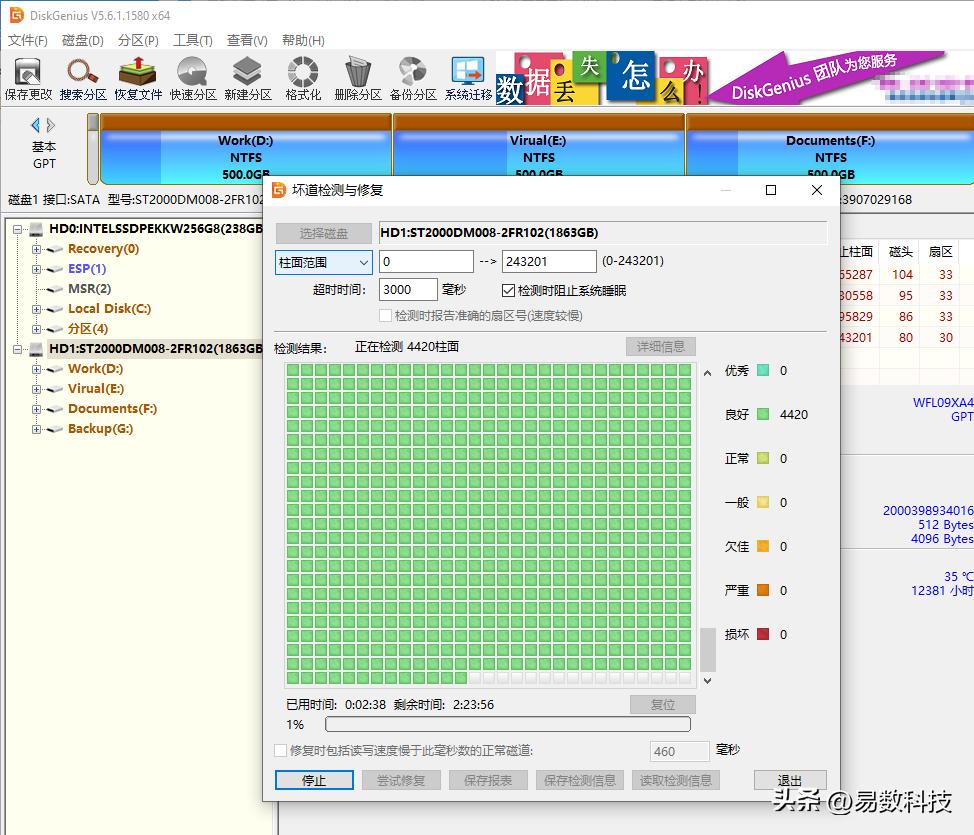Expand the Backup(G:) tree node

tap(37, 429)
